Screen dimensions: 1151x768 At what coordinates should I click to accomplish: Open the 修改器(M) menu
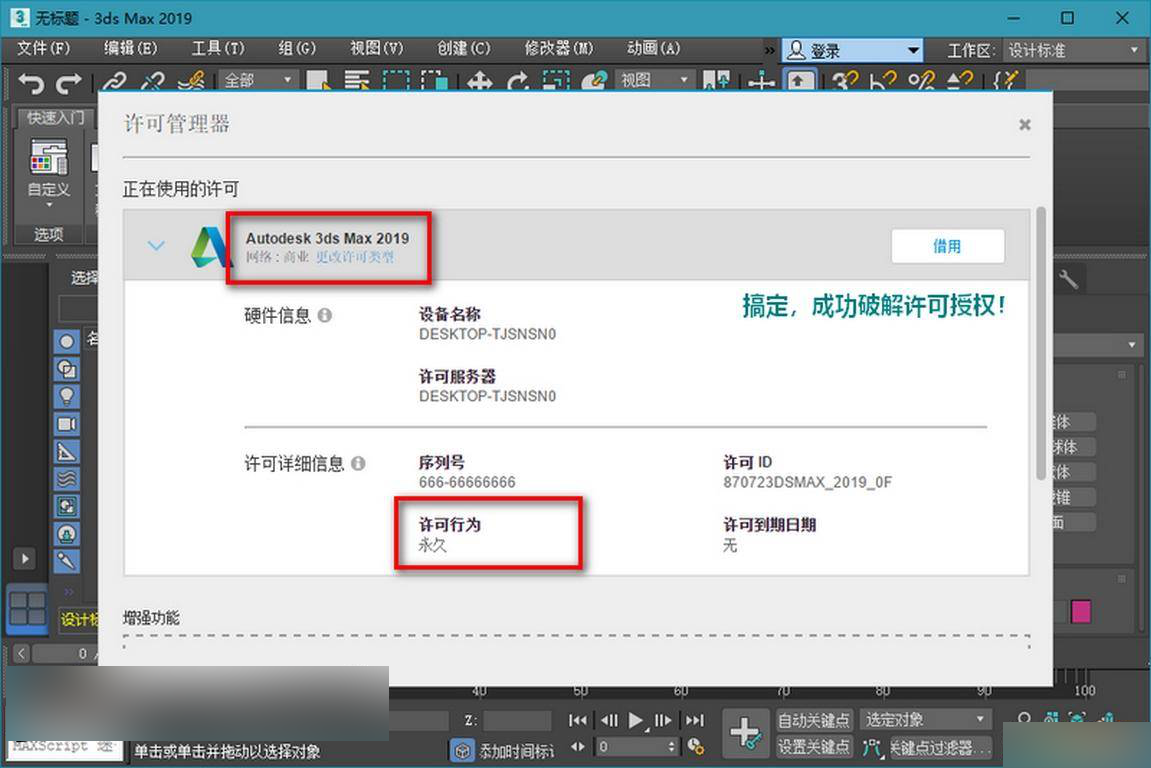(559, 48)
